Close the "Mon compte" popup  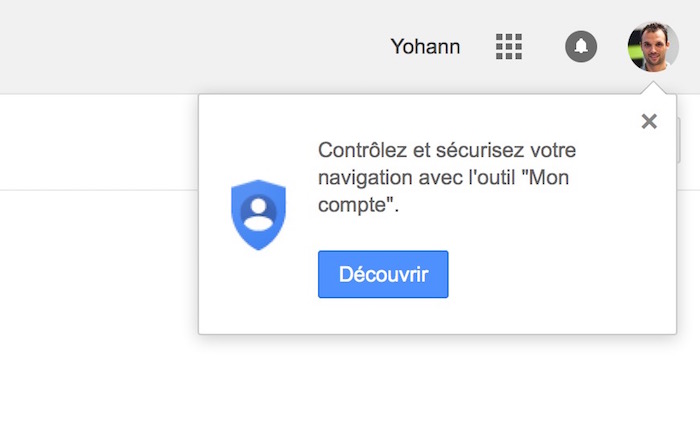[x=649, y=122]
